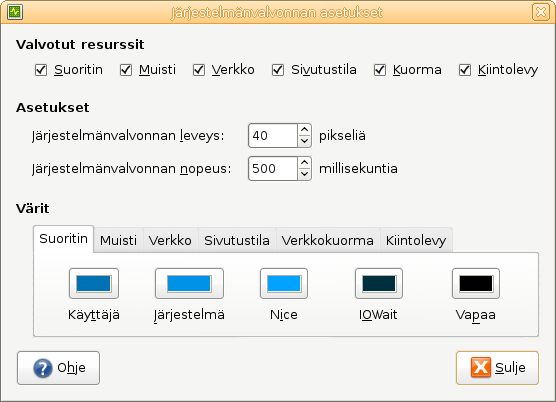The image size is (556, 402).
Task: Disable the Verkko checkbox
Action: tap(199, 70)
